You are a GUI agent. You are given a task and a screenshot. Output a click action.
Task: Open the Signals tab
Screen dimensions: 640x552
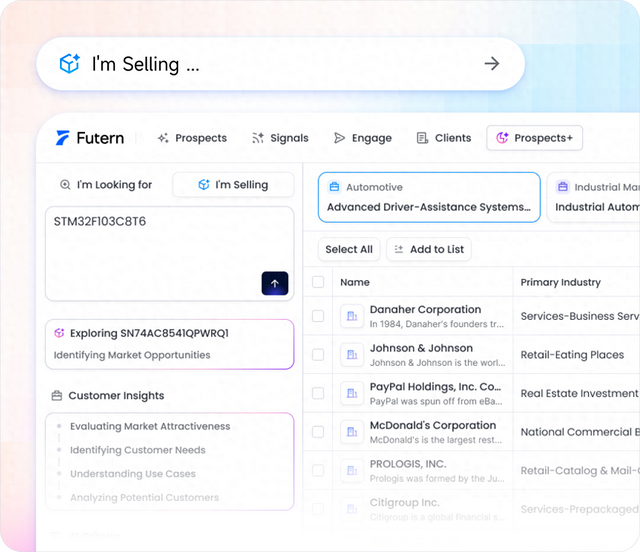[280, 138]
